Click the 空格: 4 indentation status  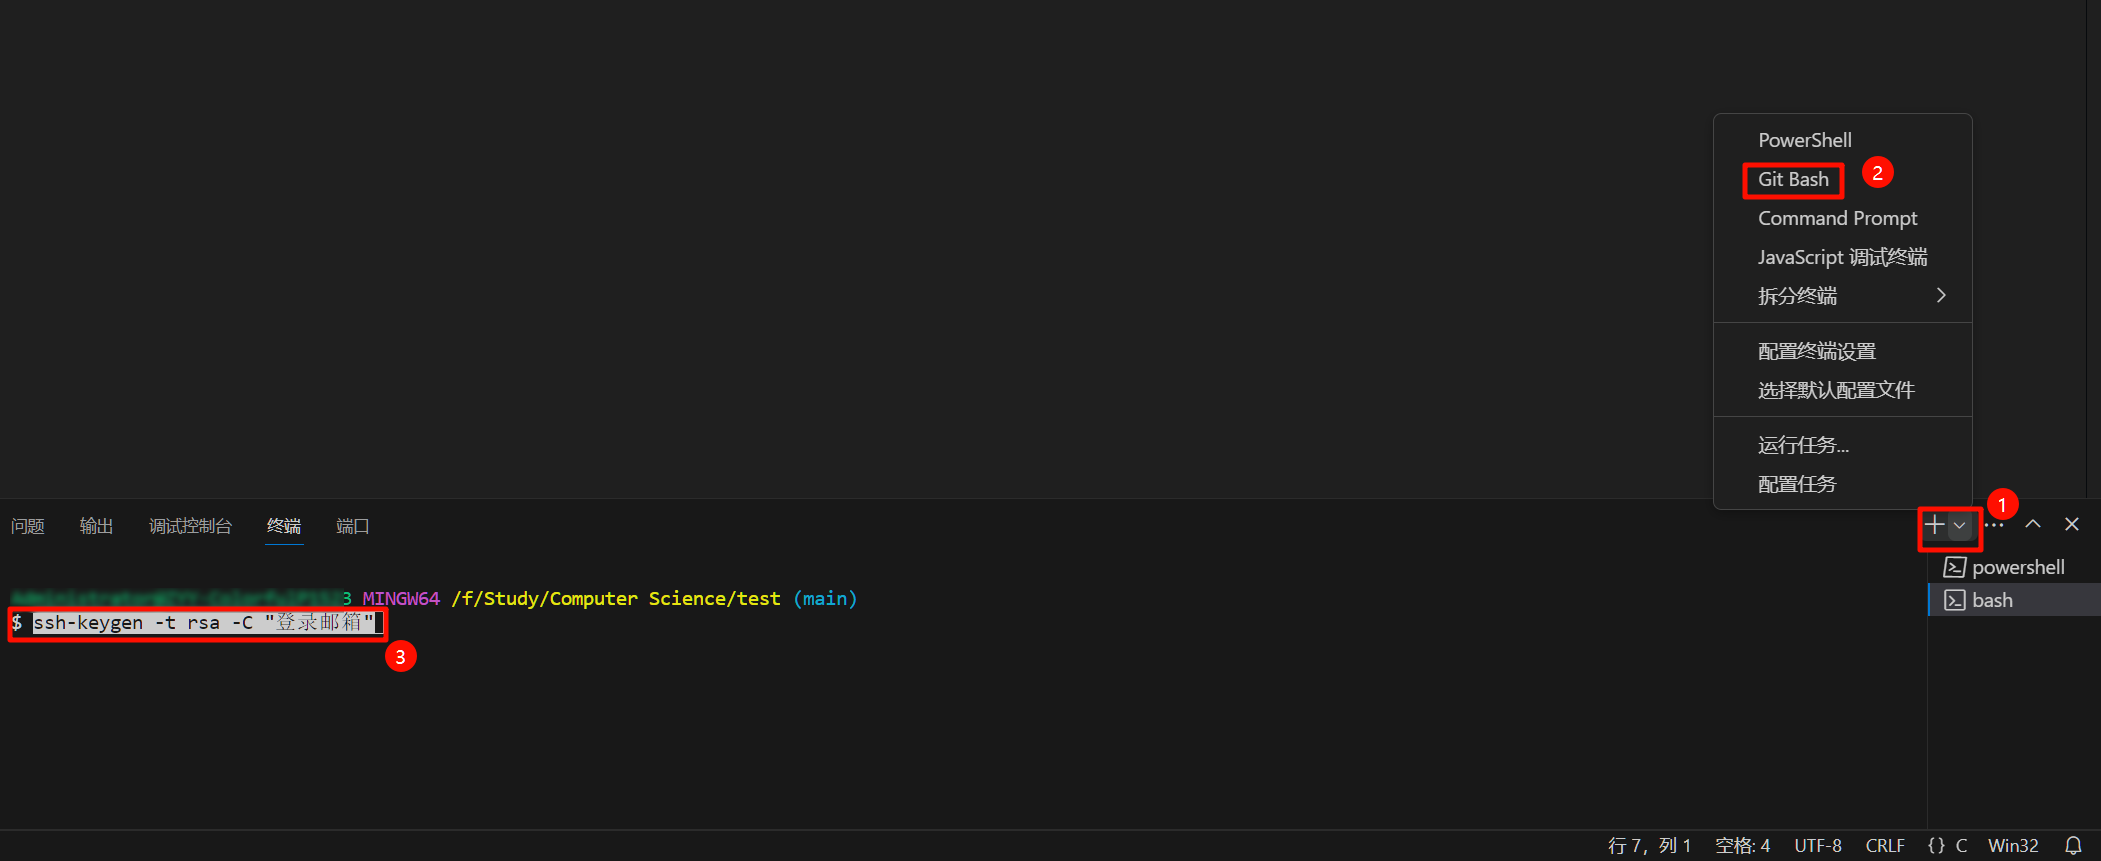point(1743,846)
